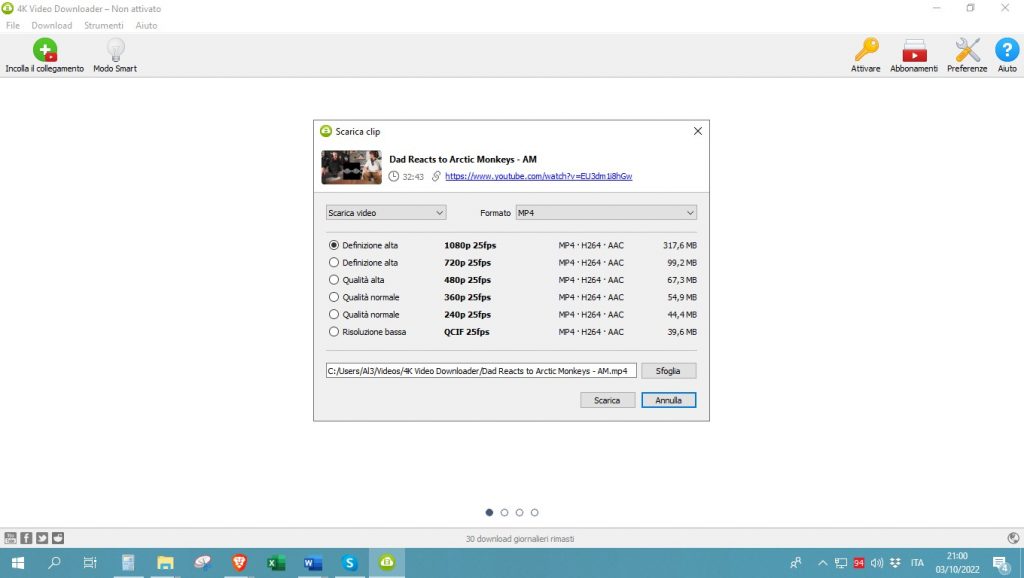Image resolution: width=1024 pixels, height=578 pixels.
Task: Click the Sfoglia browse button
Action: pyautogui.click(x=668, y=370)
